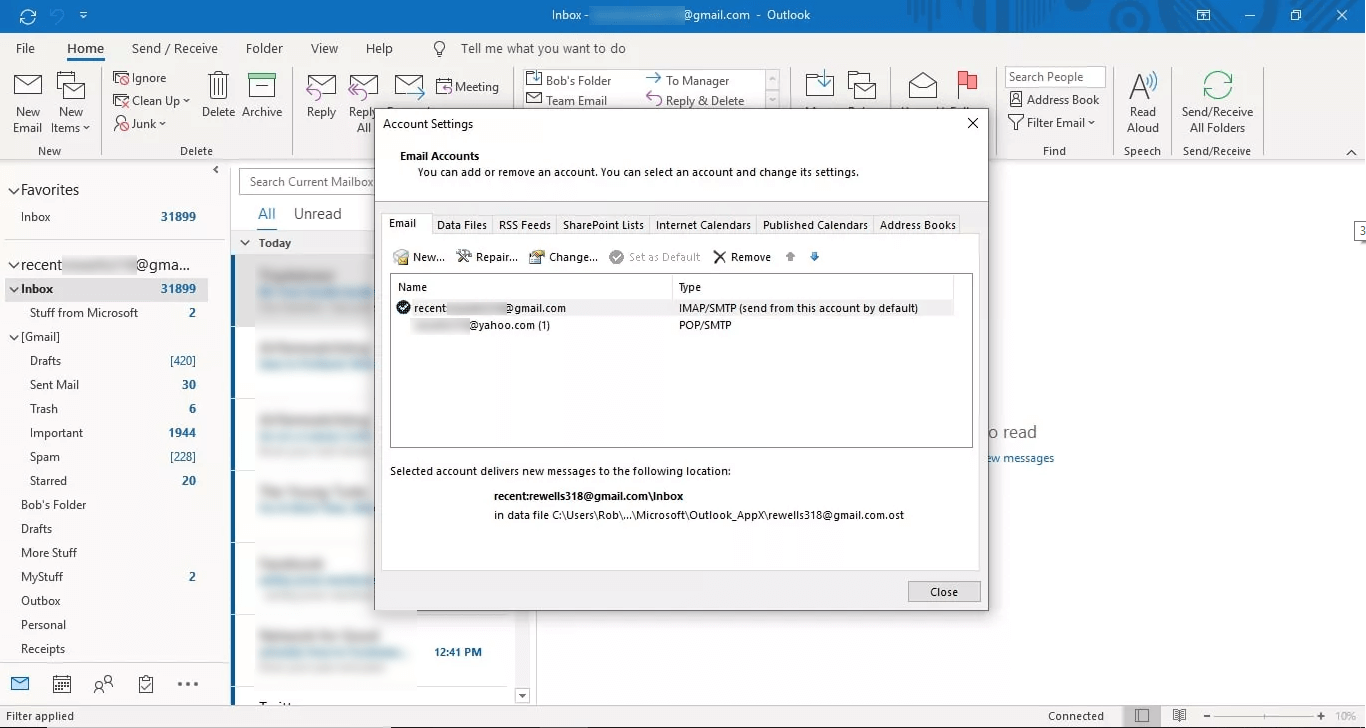
Task: Open the File menu
Action: tap(25, 48)
